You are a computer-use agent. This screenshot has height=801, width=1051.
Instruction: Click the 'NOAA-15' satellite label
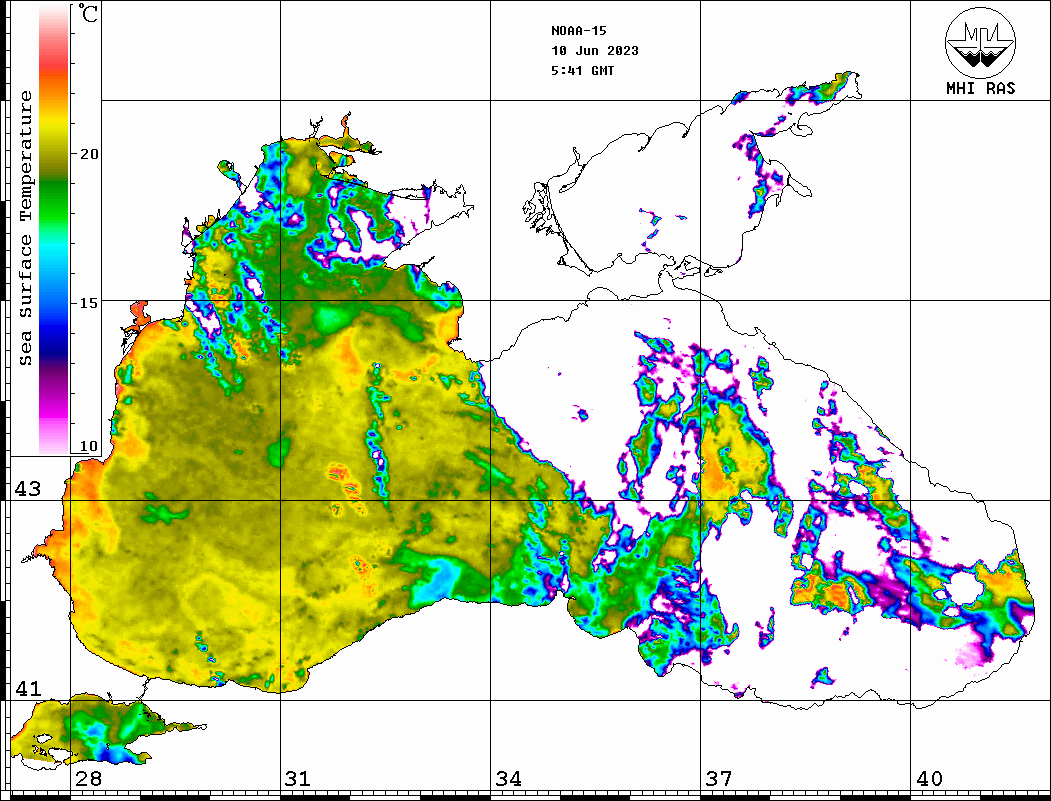pos(578,31)
